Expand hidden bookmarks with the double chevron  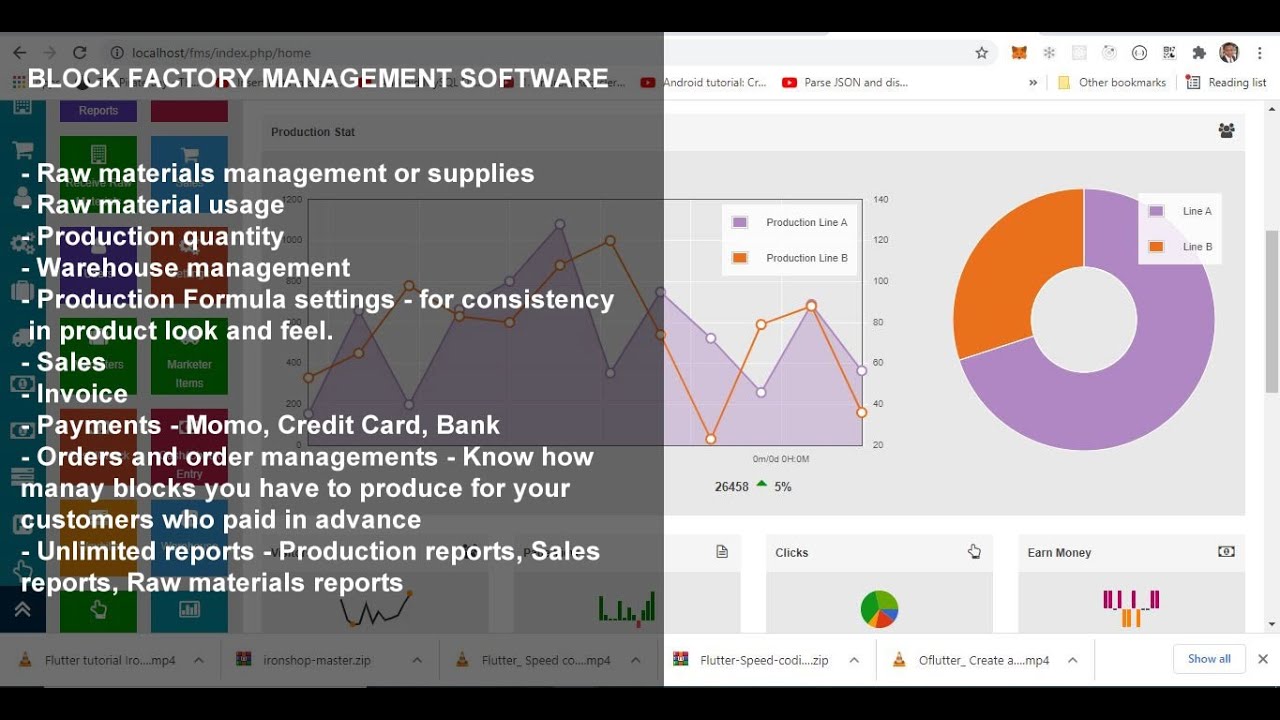pyautogui.click(x=1033, y=83)
